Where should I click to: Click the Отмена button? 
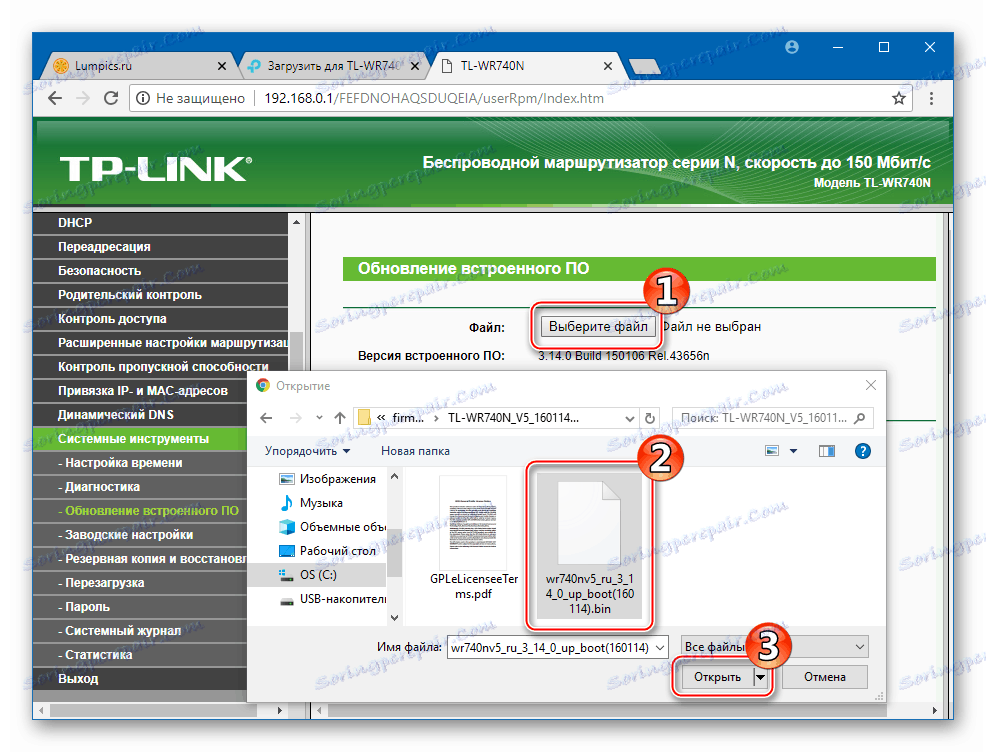(x=824, y=677)
